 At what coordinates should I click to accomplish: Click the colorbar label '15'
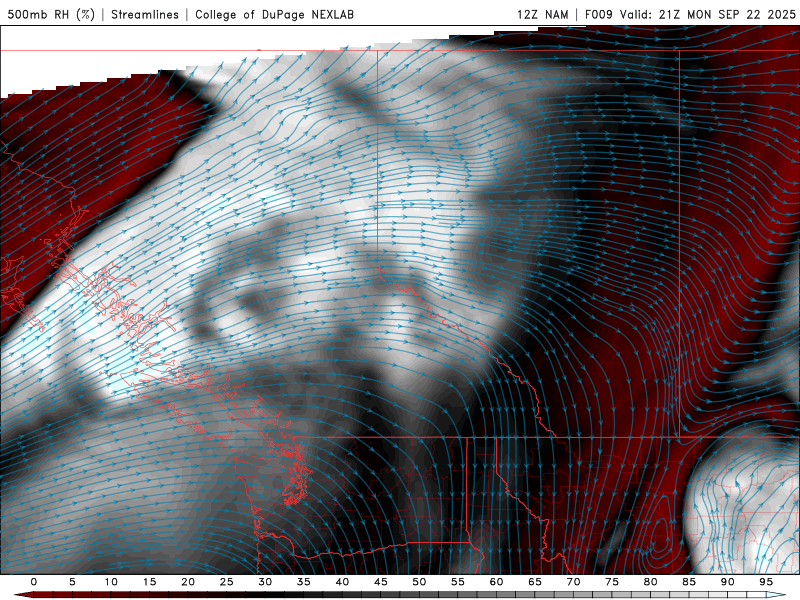[149, 582]
